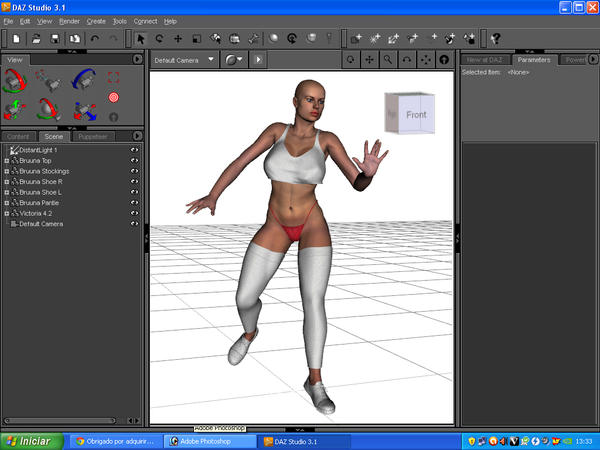The image size is (600, 450).
Task: Click the speaker volume tray icon
Action: click(x=504, y=442)
